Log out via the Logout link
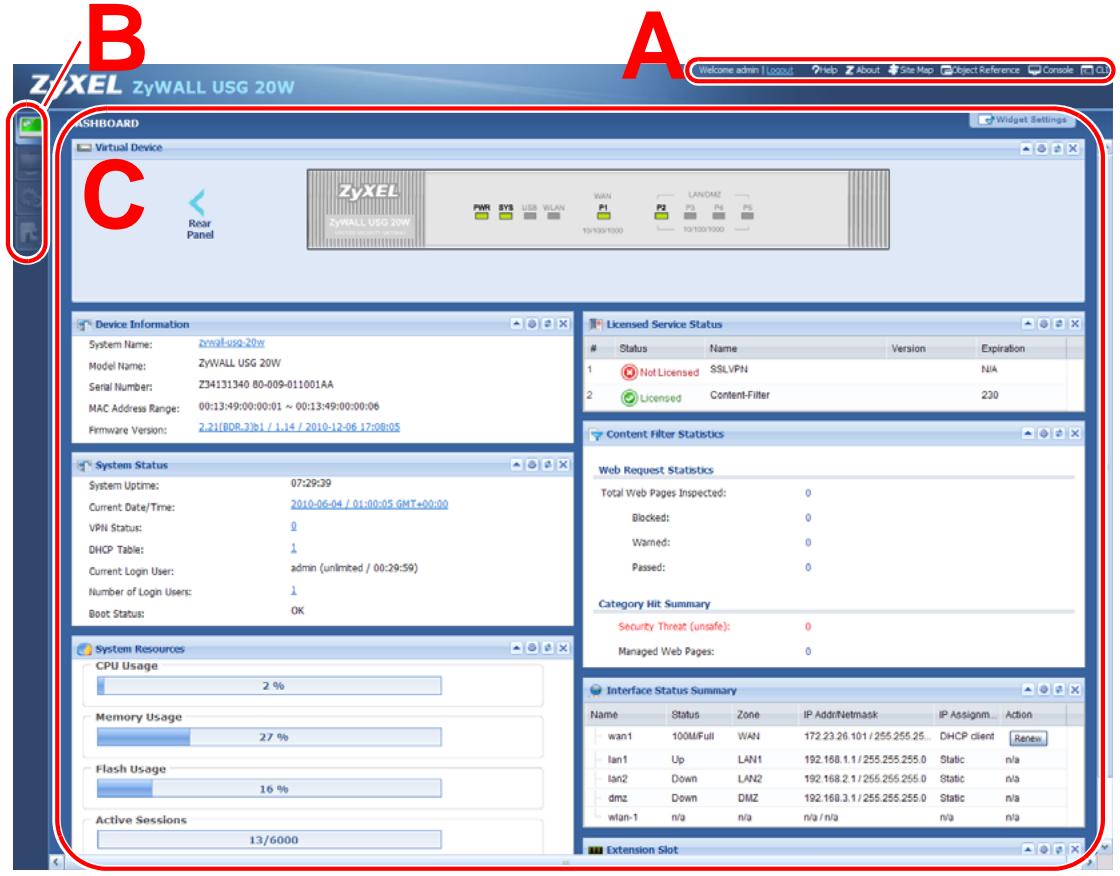 click(780, 70)
